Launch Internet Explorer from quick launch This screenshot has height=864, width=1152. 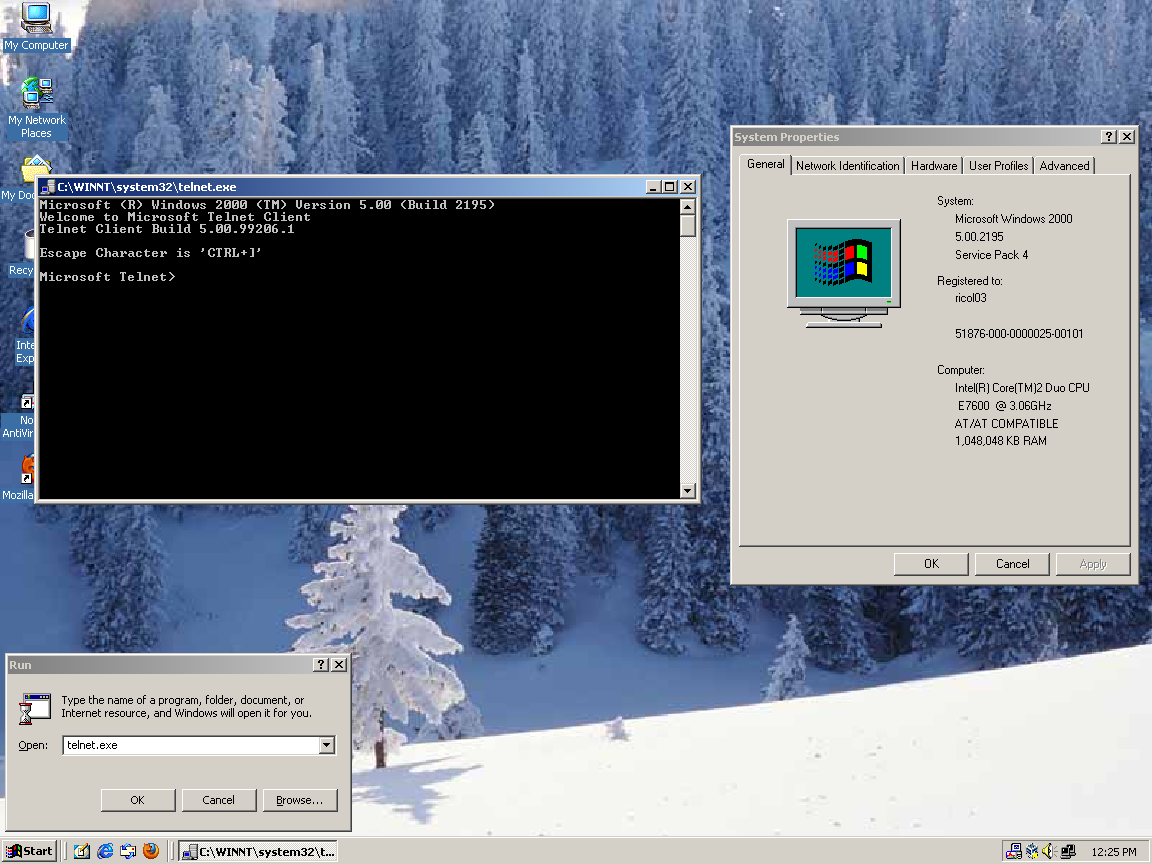tap(105, 851)
